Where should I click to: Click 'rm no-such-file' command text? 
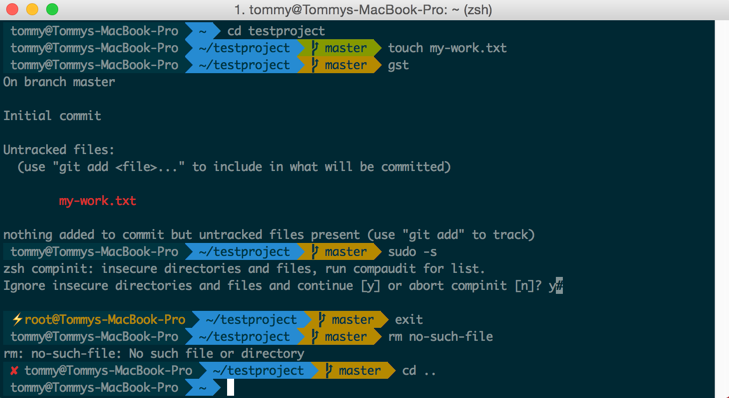440,336
